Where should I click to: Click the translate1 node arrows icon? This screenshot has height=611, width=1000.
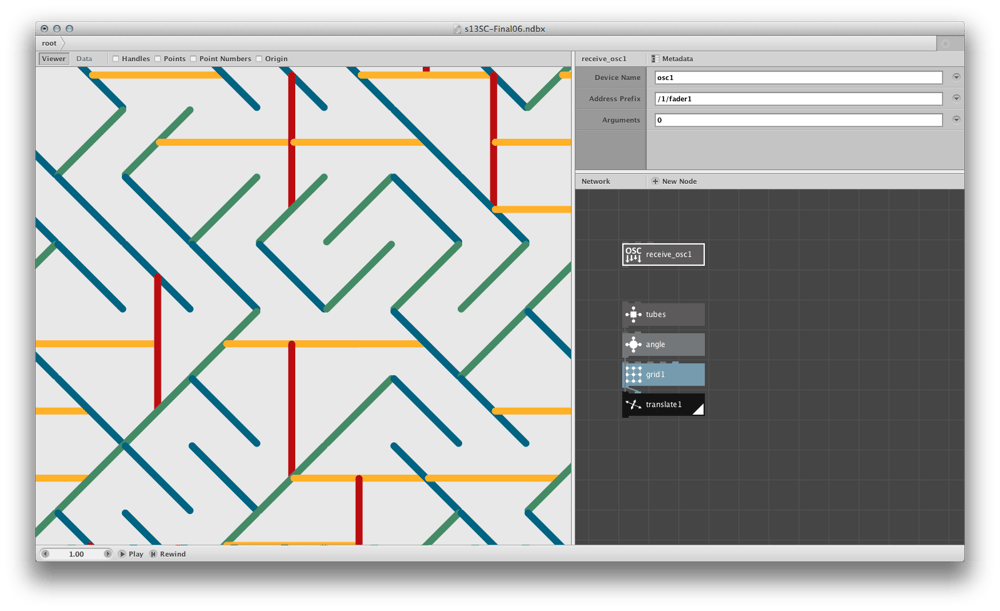633,404
